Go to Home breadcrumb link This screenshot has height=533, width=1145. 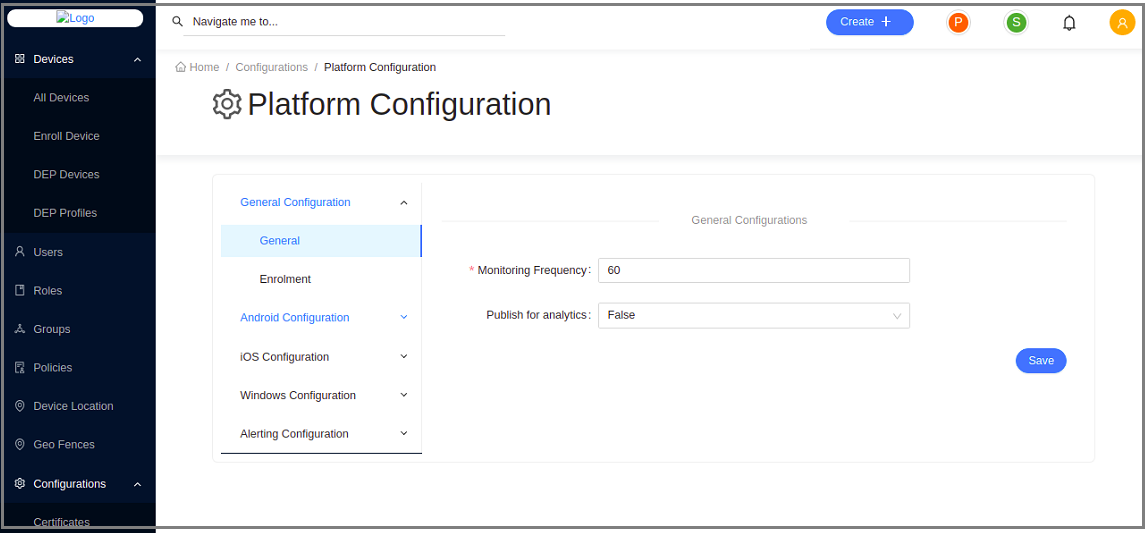[x=198, y=67]
